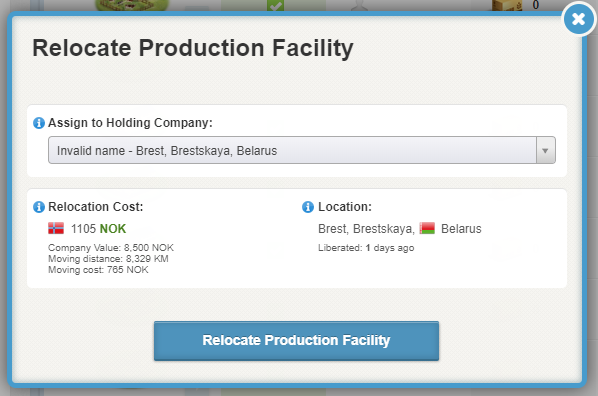Click the Norway flag icon next to 1105 NOK
Viewport: 598px width, 396px height.
click(56, 228)
